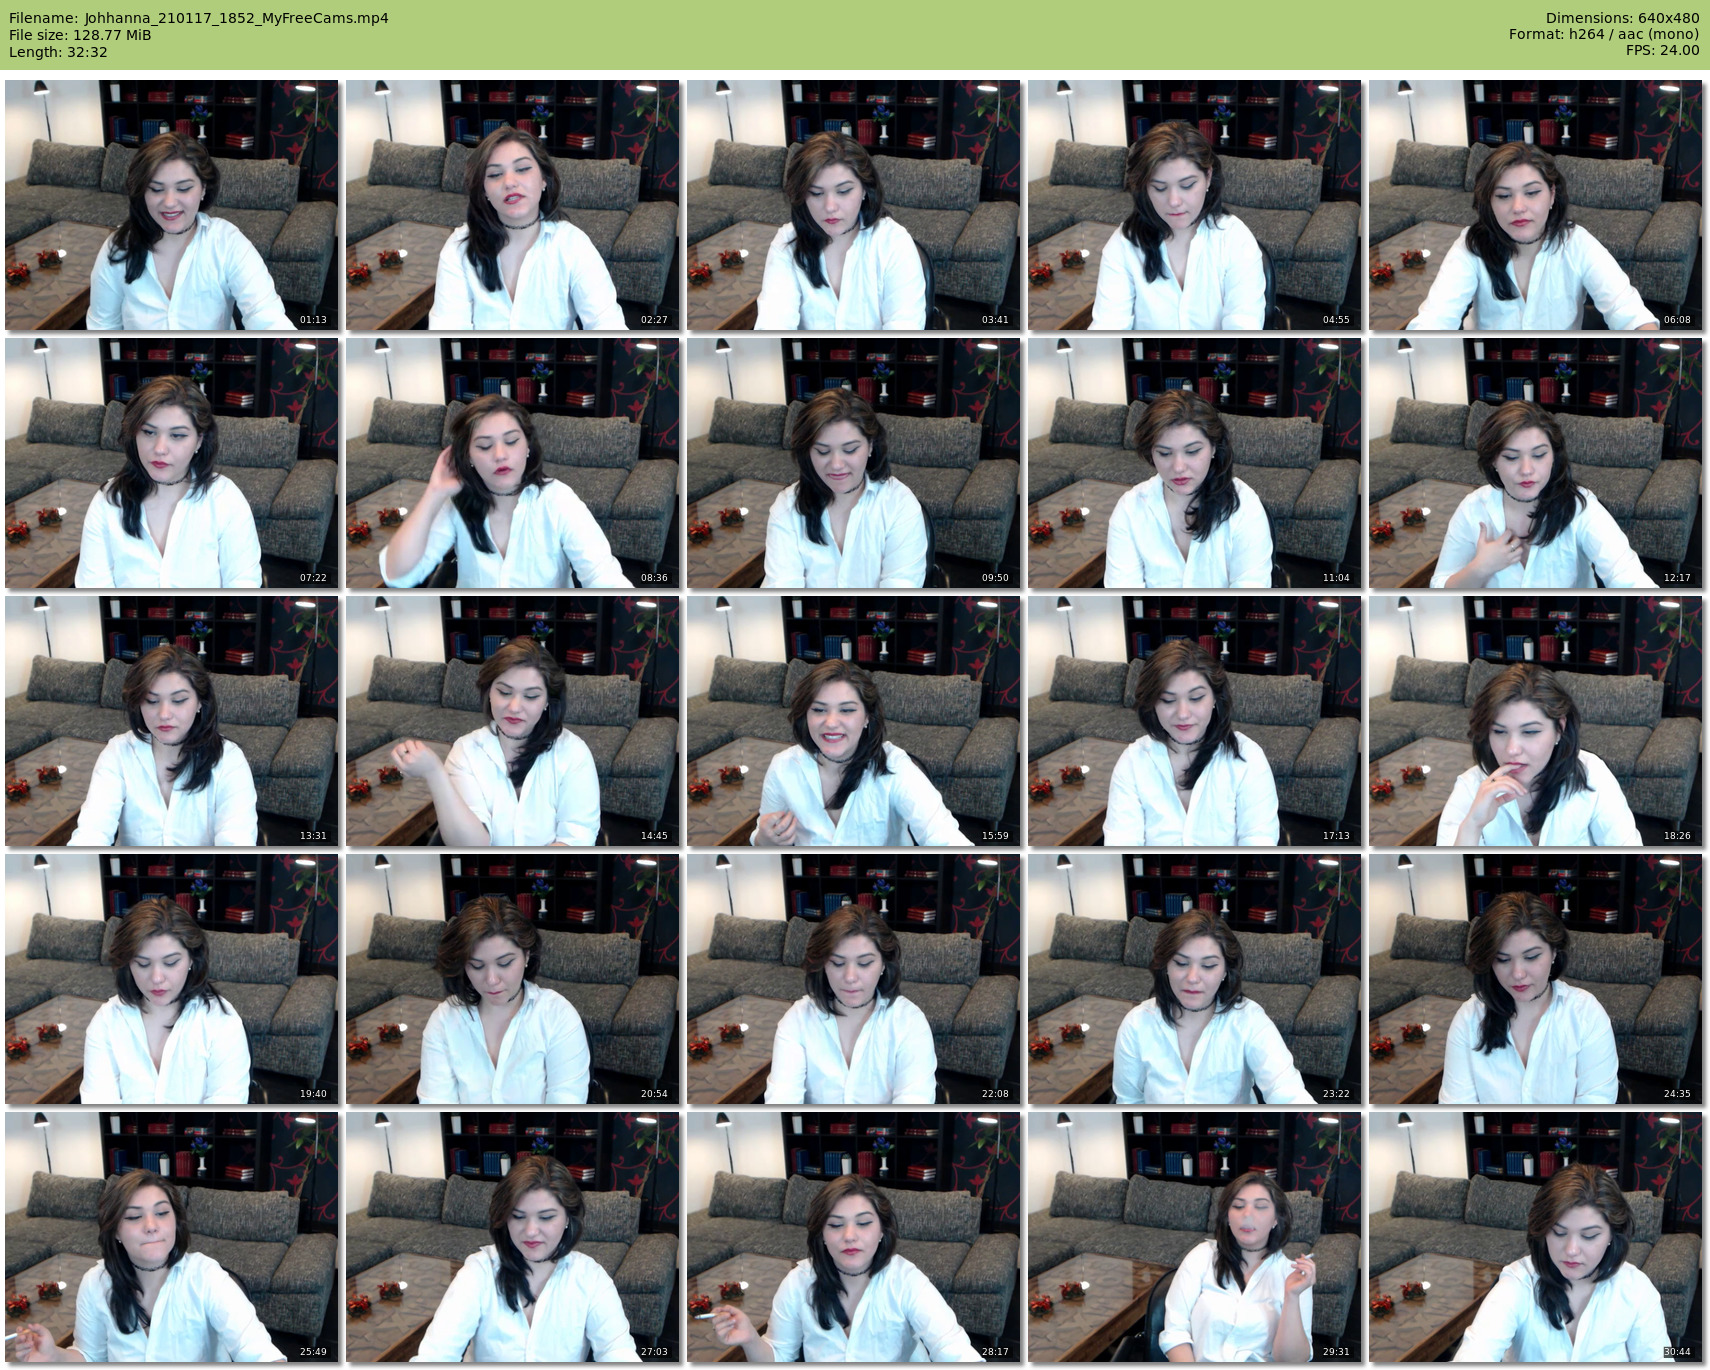The image size is (1710, 1370).
Task: Select the 'File size: 128.77 MiB' line
Action: coord(80,35)
